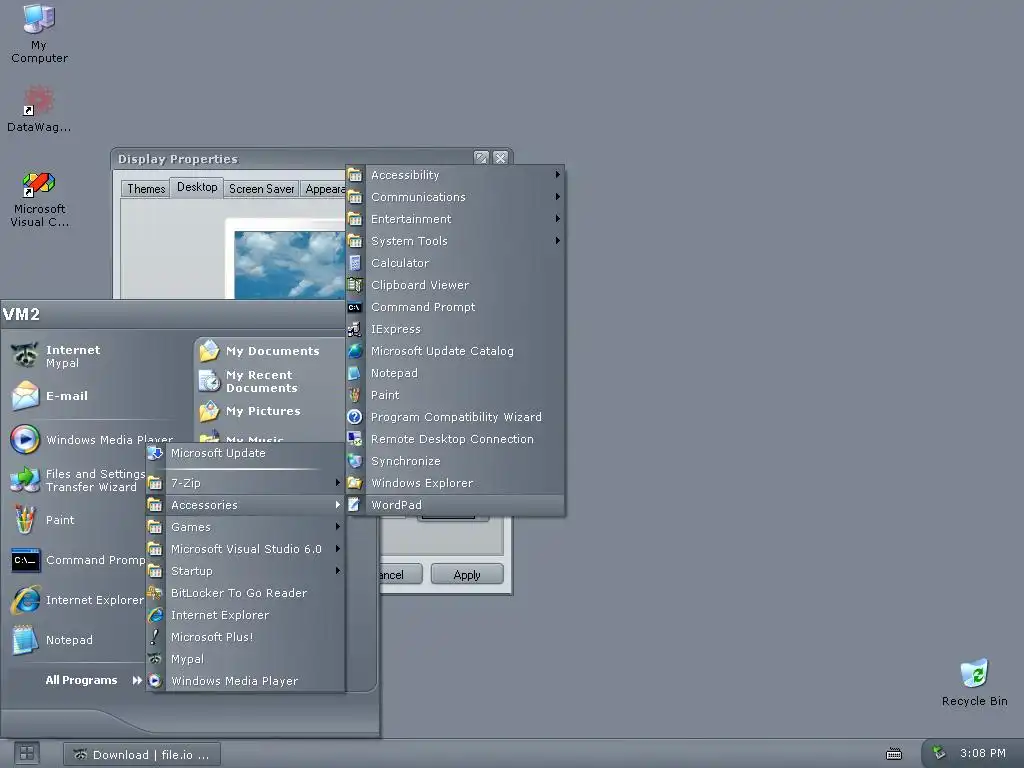Click the Microsoft Plus! icon
This screenshot has width=1024, height=768.
coord(155,637)
